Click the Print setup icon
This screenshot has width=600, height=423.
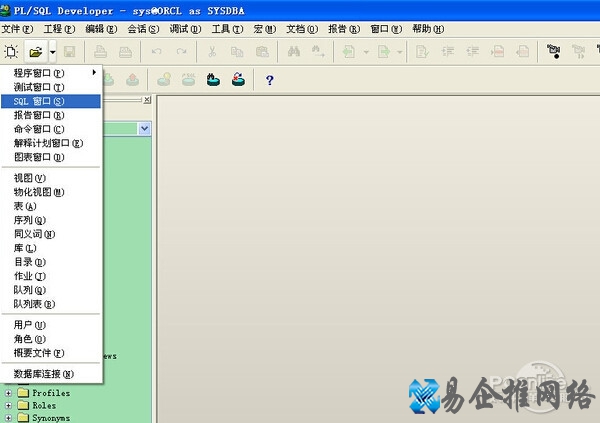pos(125,51)
